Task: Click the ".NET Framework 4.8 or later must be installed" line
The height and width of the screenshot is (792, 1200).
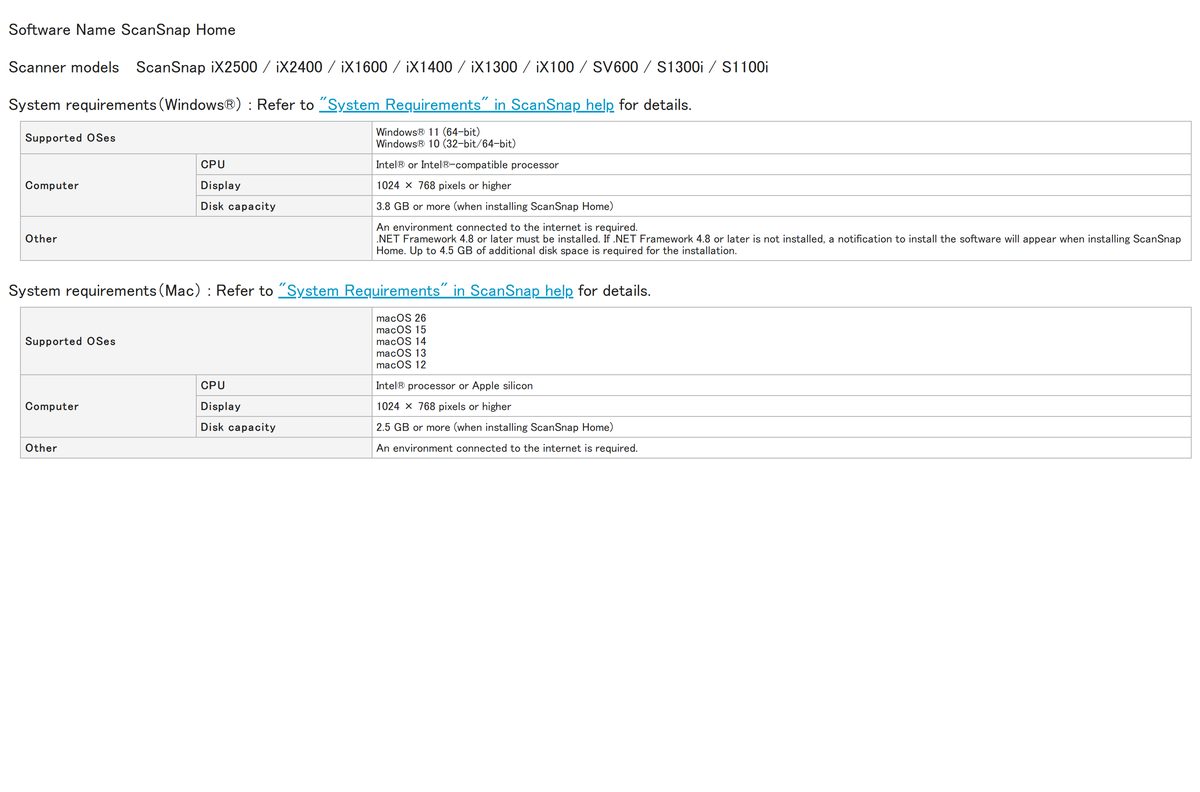Action: (778, 239)
